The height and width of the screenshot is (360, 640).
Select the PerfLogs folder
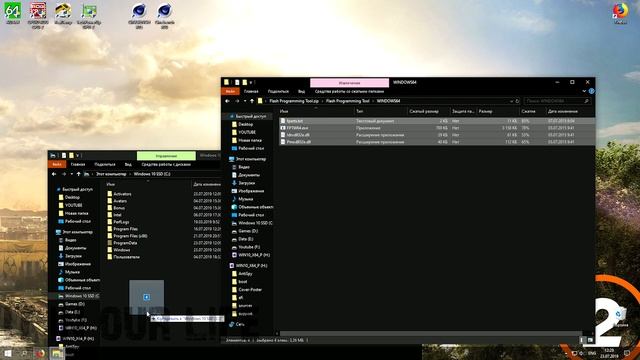tap(118, 222)
